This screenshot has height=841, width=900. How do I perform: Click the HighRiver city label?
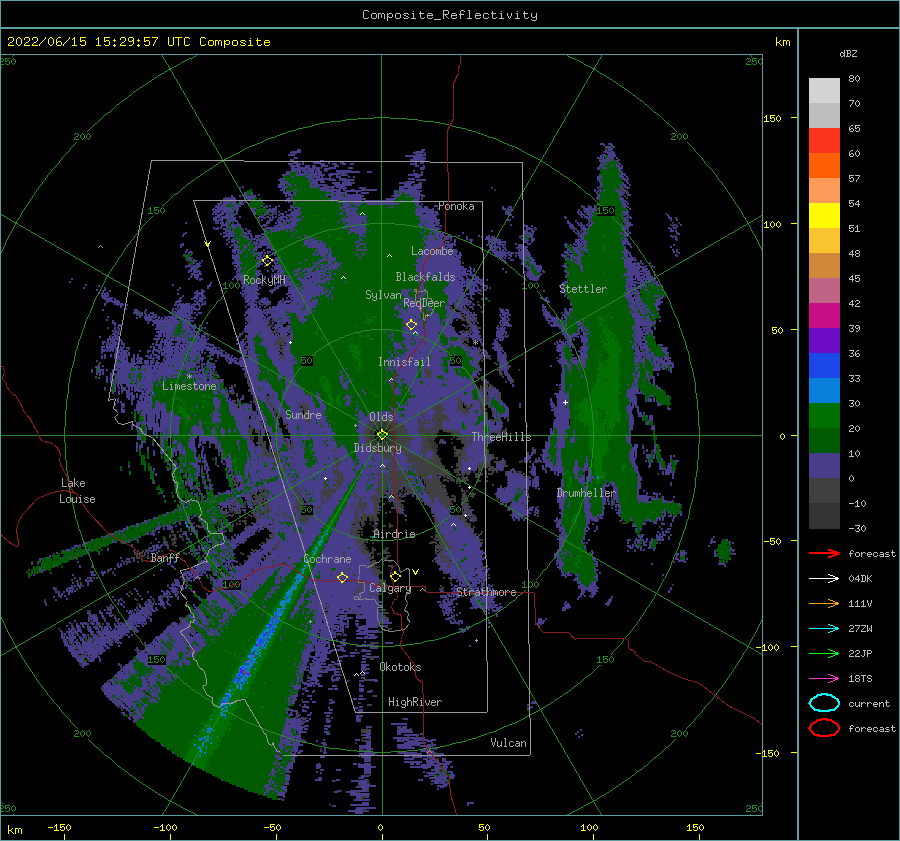point(415,702)
